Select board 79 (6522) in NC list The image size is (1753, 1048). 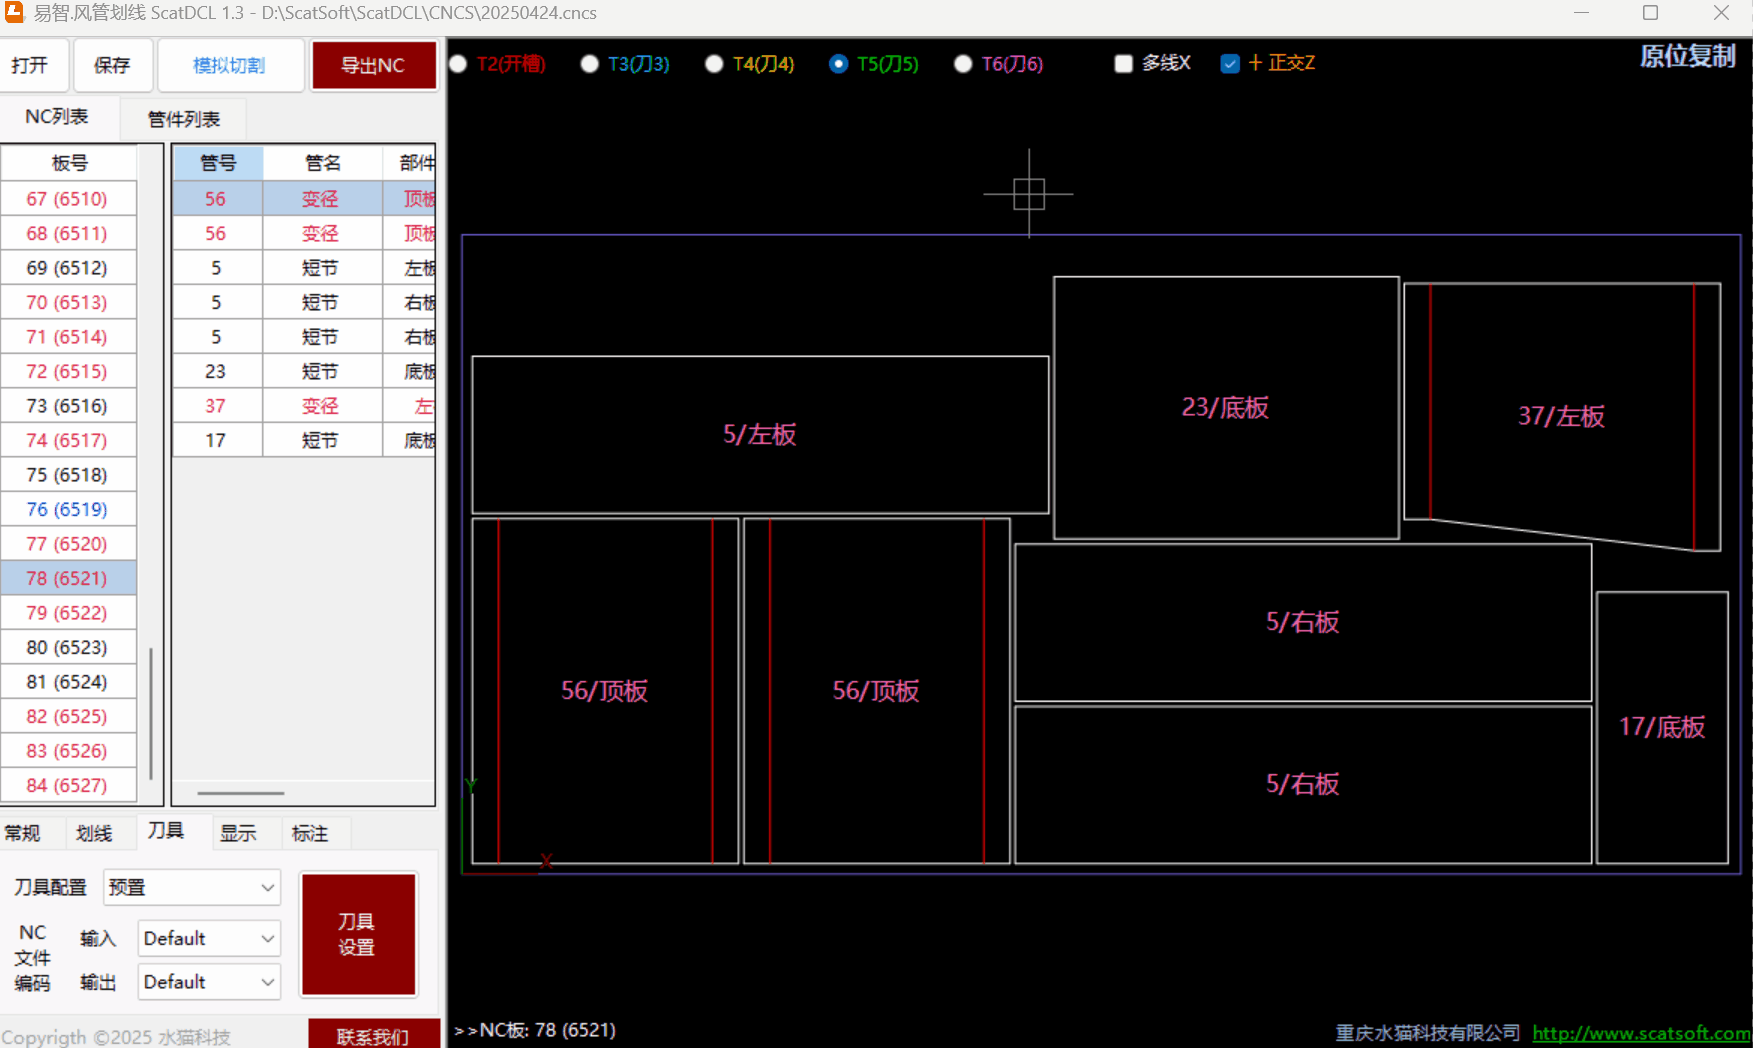[67, 613]
